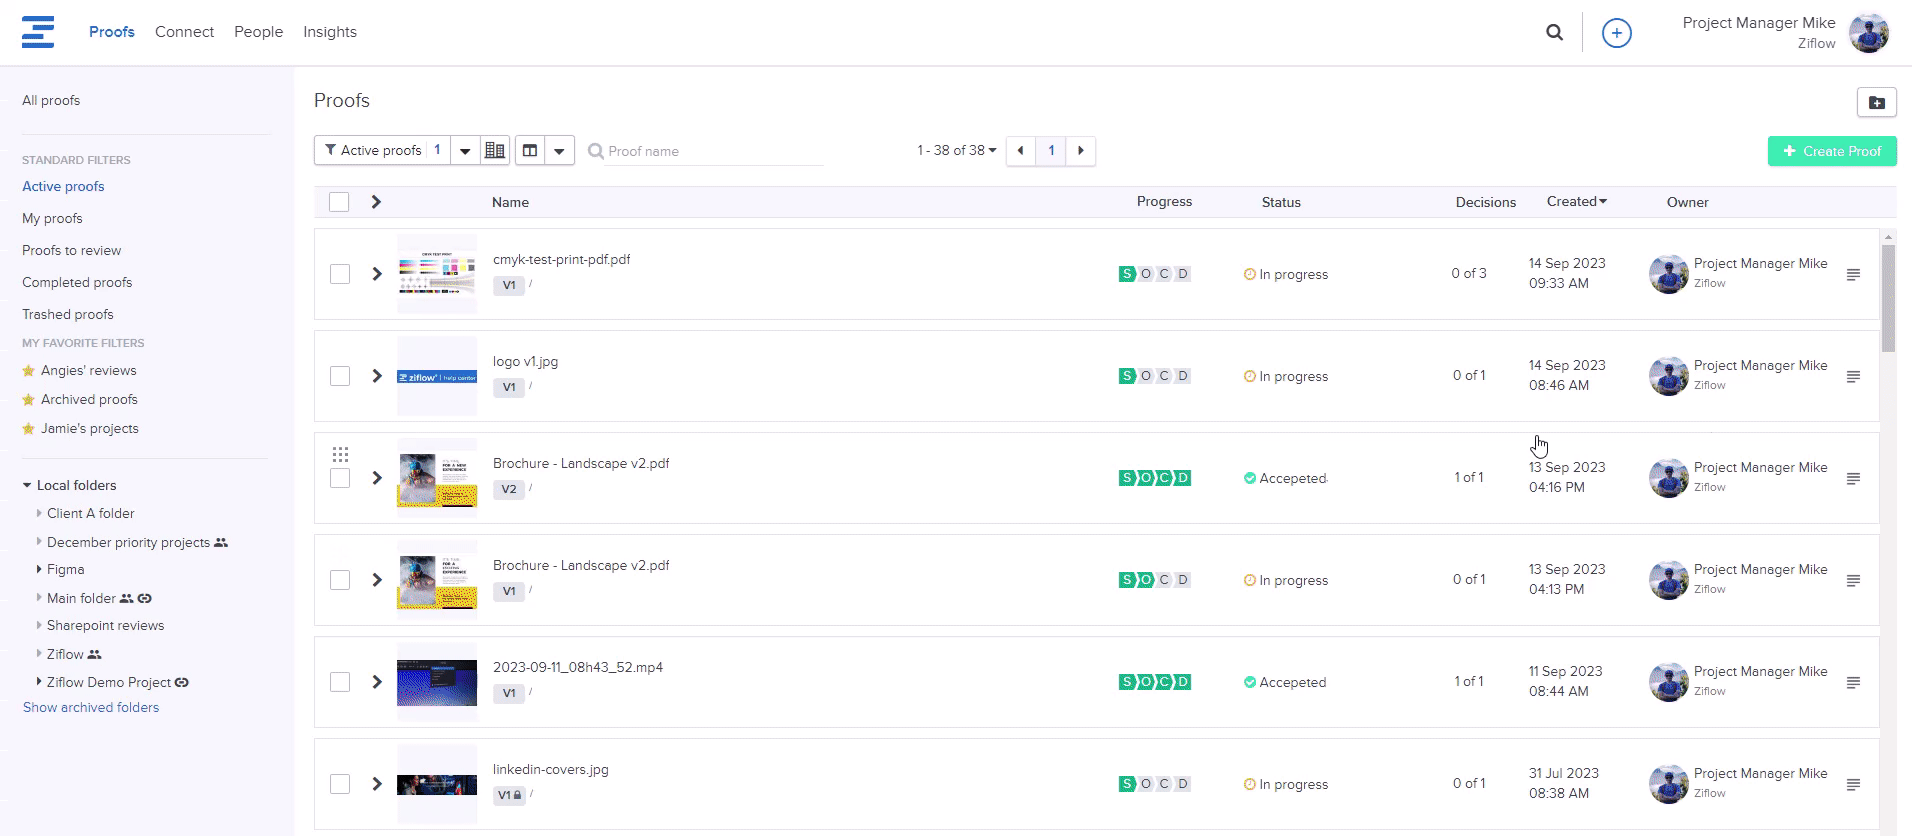Expand the Brochure - Landscape v2.pdf V2 row
1912x836 pixels.
377,478
